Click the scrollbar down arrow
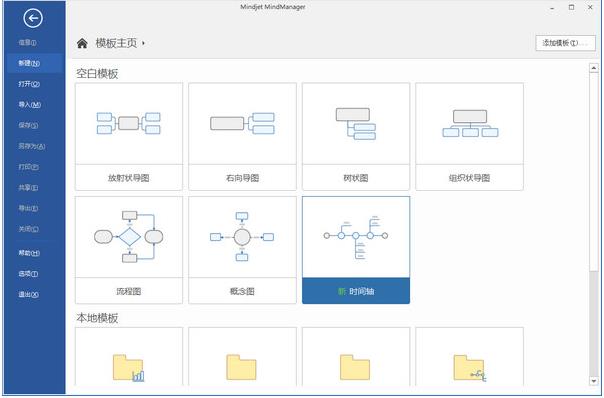This screenshot has height=398, width=604. click(594, 381)
